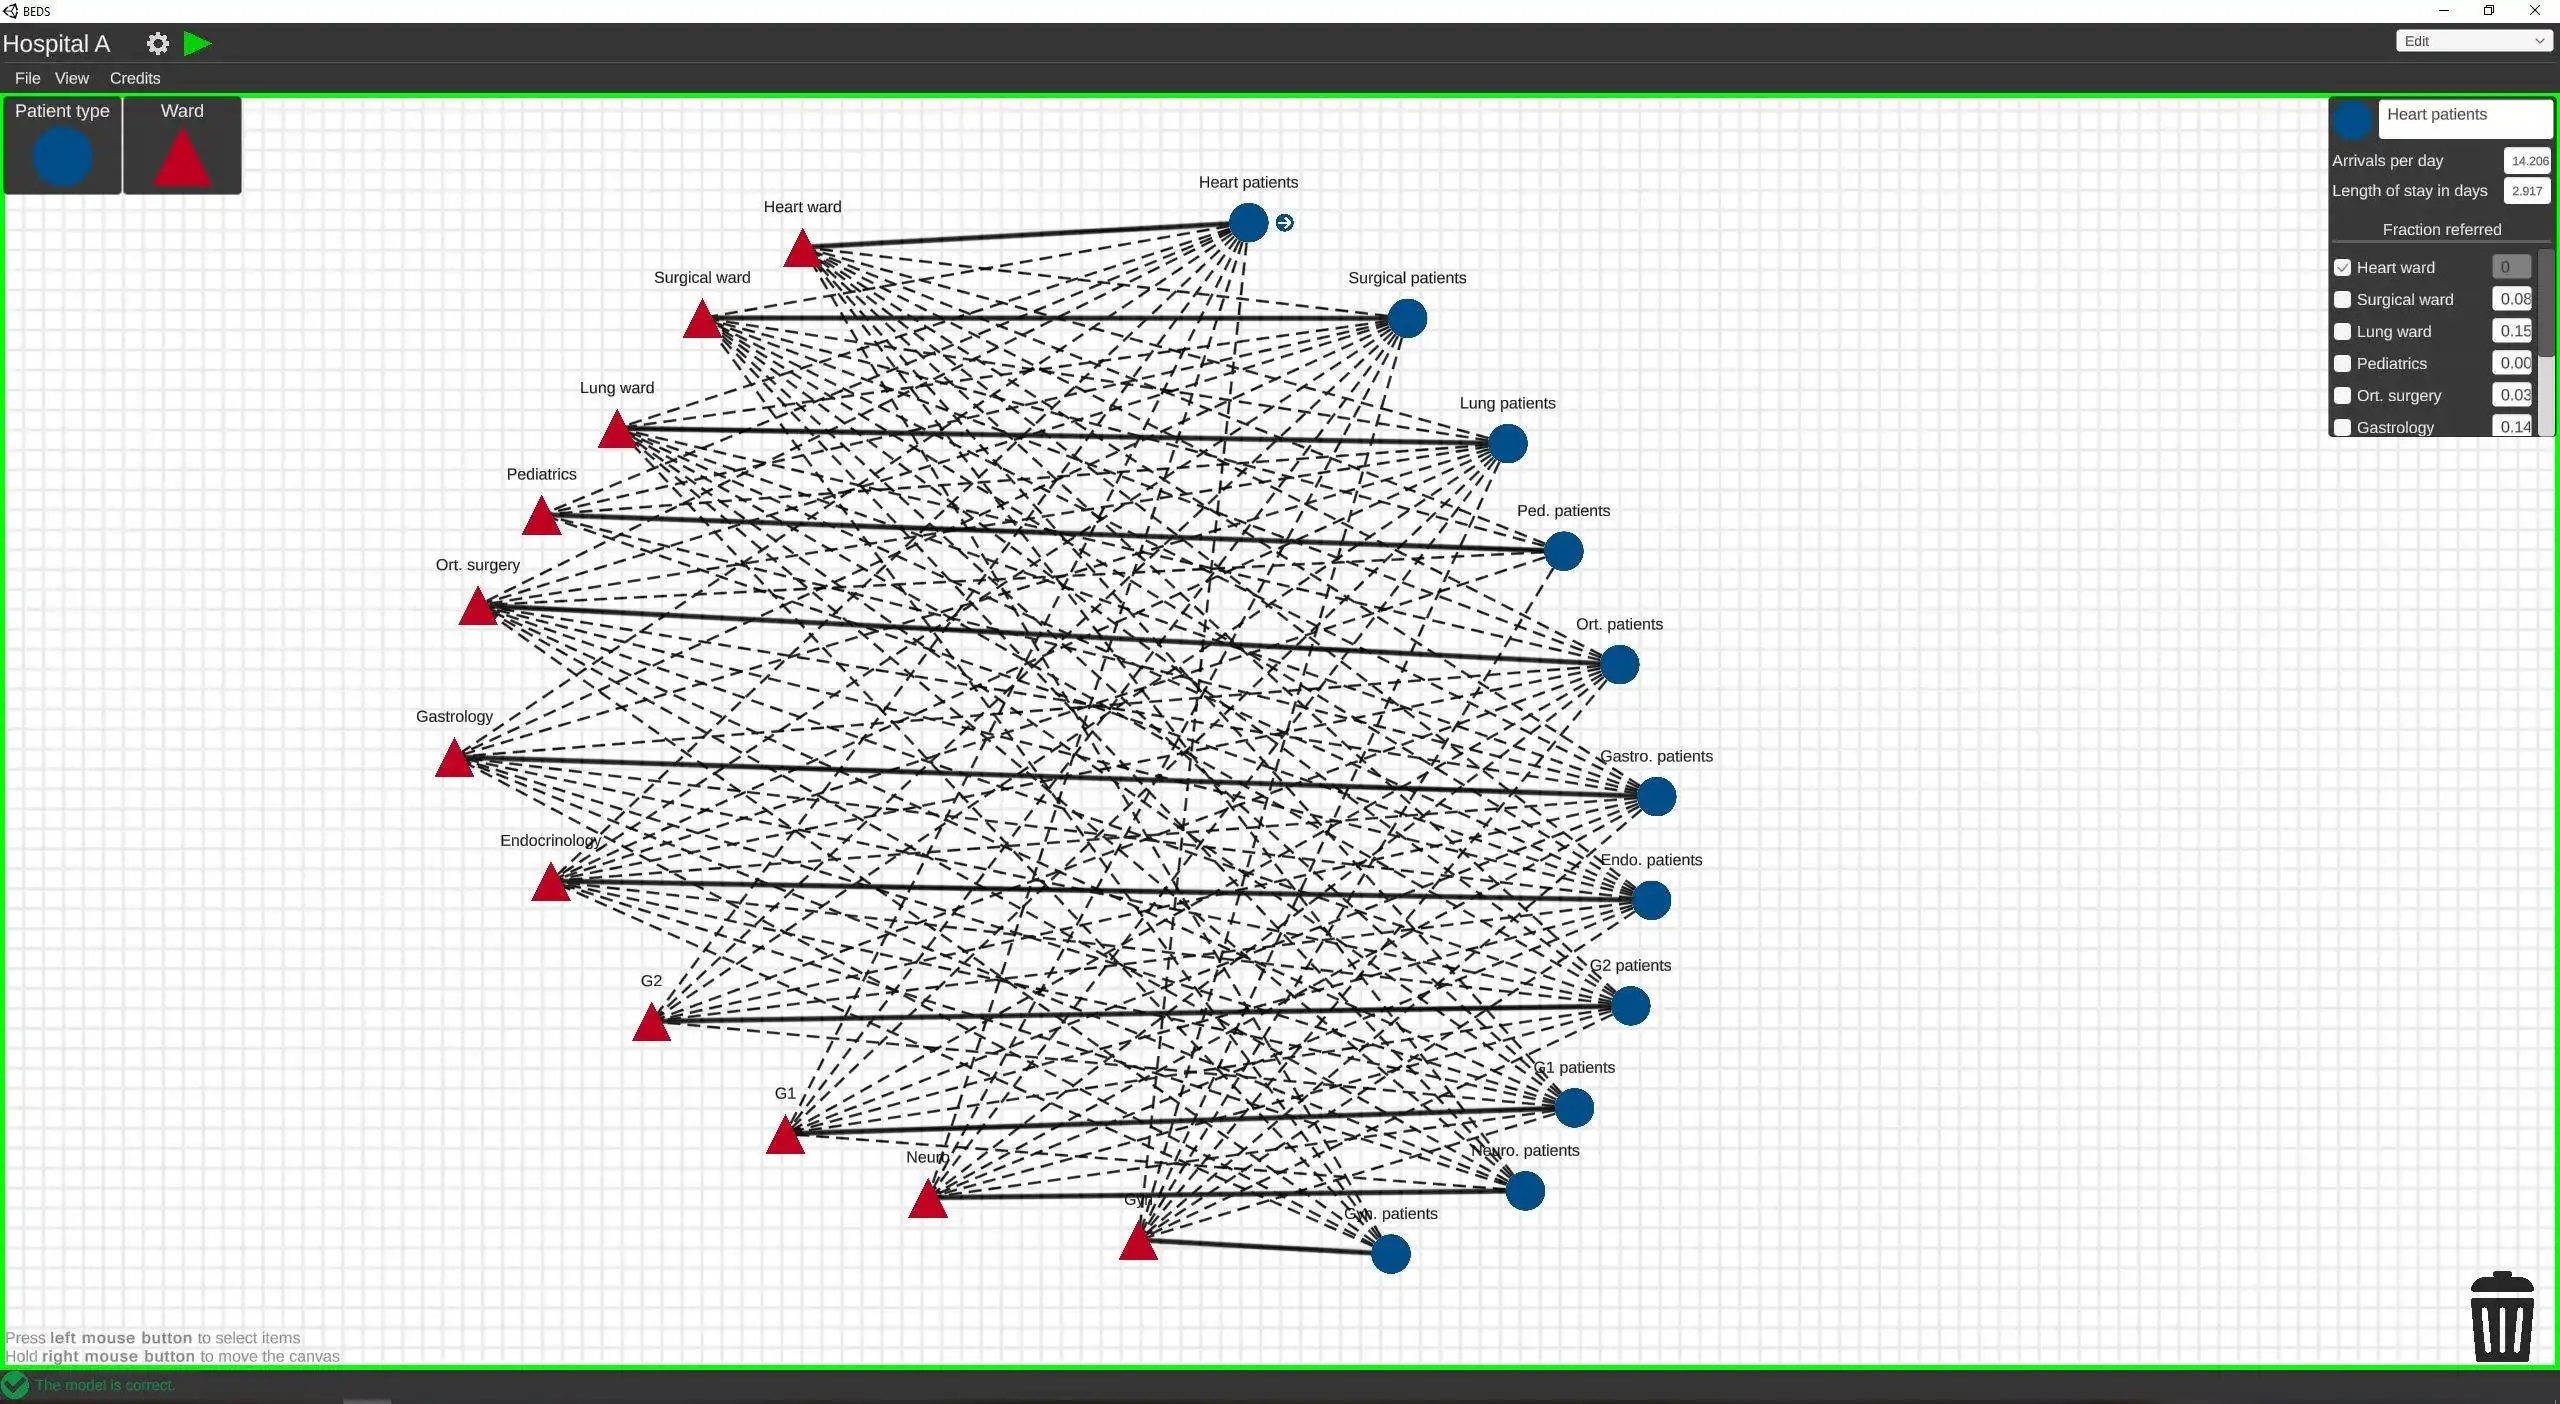Screen dimensions: 2560x1404
Task: Click the self-loop icon on Heart patients node
Action: point(1284,221)
